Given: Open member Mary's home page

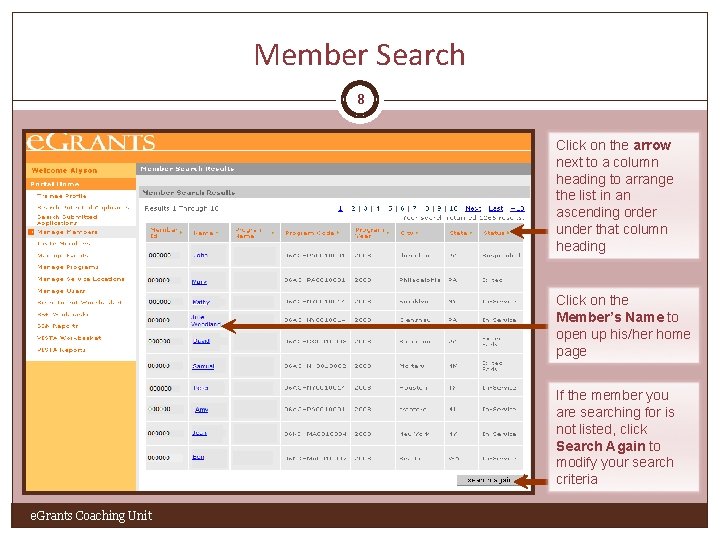Looking at the screenshot, I should [x=199, y=281].
